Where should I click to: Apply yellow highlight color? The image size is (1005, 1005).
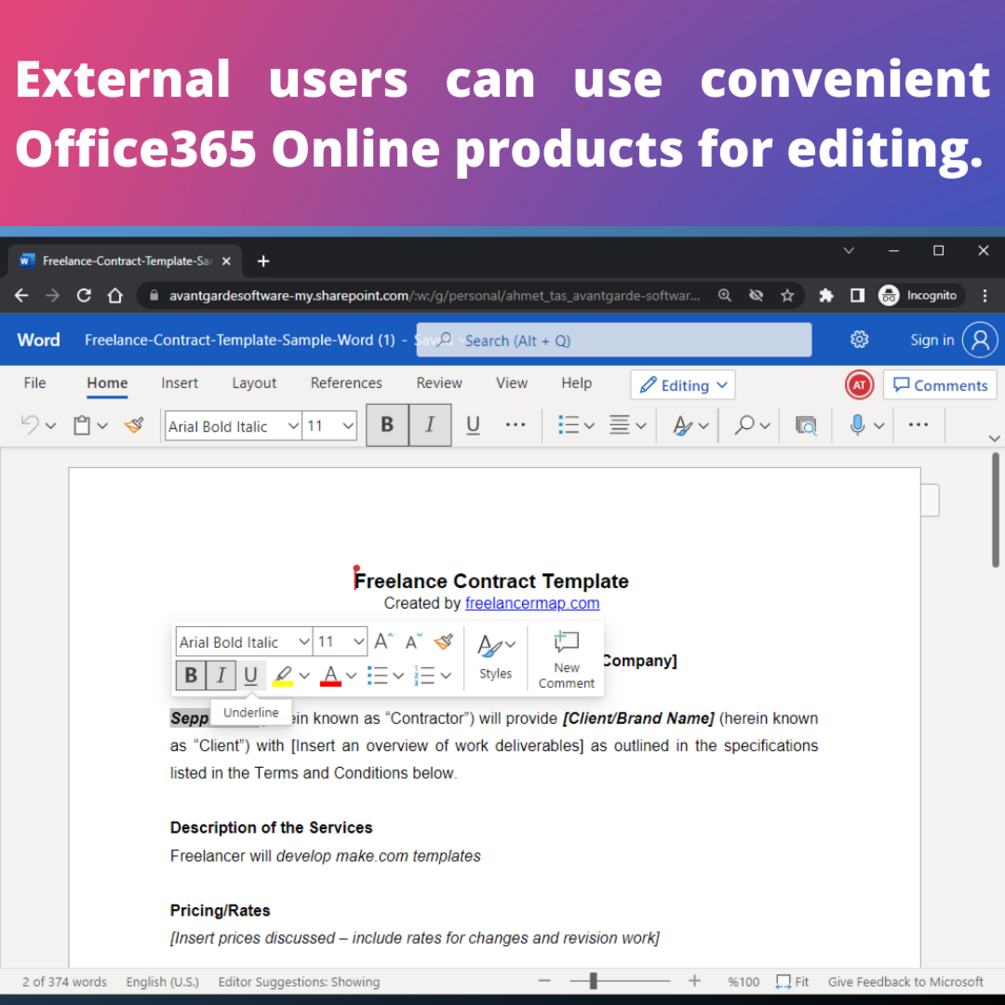[283, 675]
